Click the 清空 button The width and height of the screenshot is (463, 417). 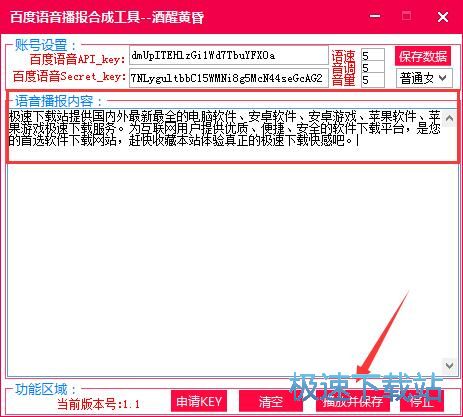click(270, 401)
